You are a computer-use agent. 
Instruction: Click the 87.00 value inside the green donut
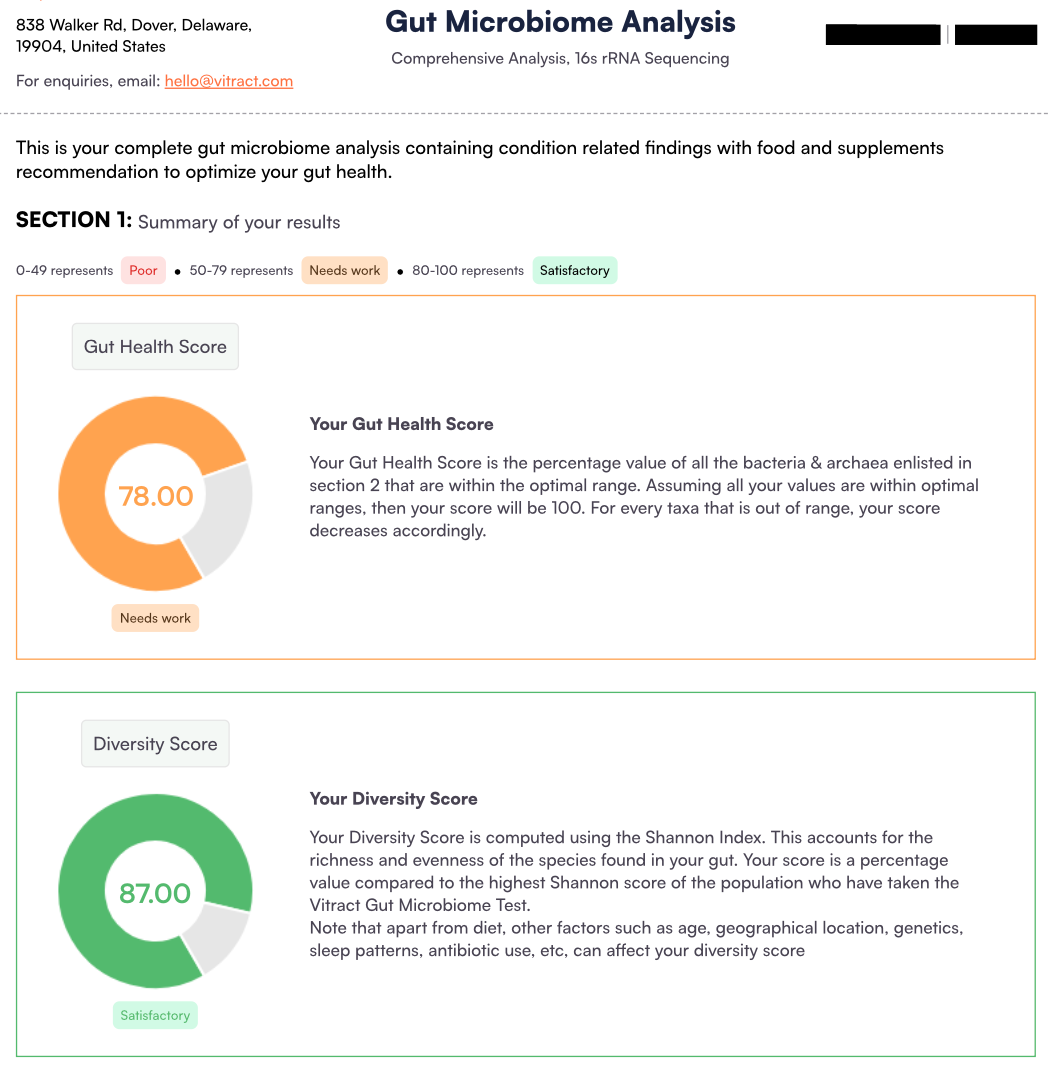click(x=155, y=893)
